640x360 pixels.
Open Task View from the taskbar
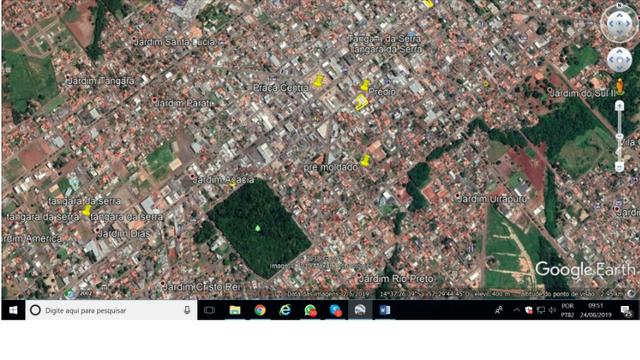(x=209, y=311)
